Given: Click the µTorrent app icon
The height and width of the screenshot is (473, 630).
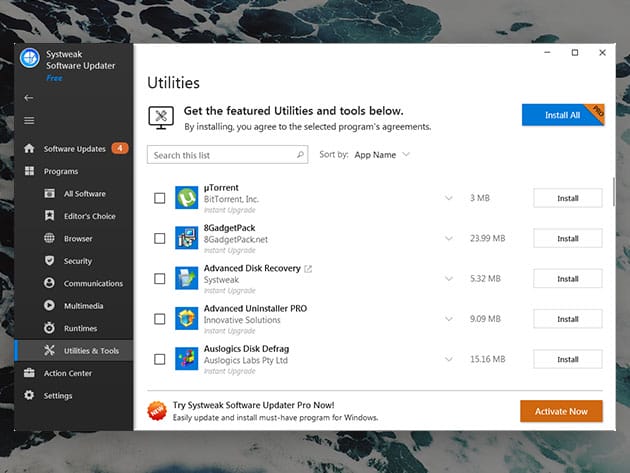Looking at the screenshot, I should click(x=186, y=197).
